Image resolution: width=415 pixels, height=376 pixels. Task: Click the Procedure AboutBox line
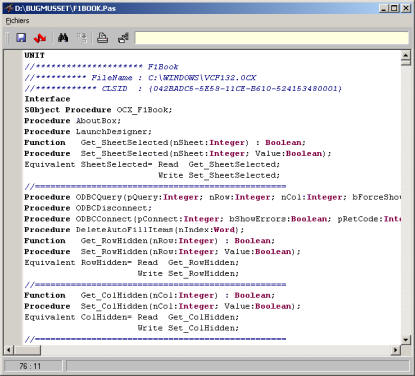pyautogui.click(x=73, y=121)
